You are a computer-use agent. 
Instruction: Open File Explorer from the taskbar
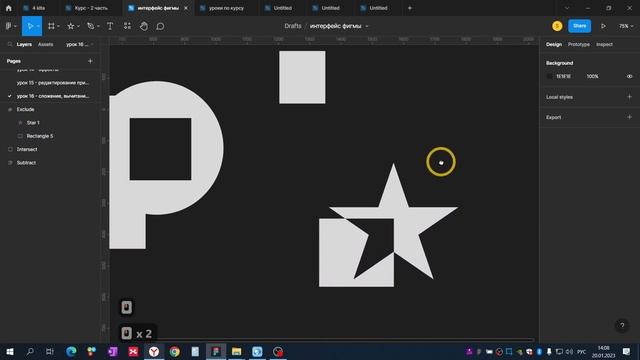click(x=236, y=351)
